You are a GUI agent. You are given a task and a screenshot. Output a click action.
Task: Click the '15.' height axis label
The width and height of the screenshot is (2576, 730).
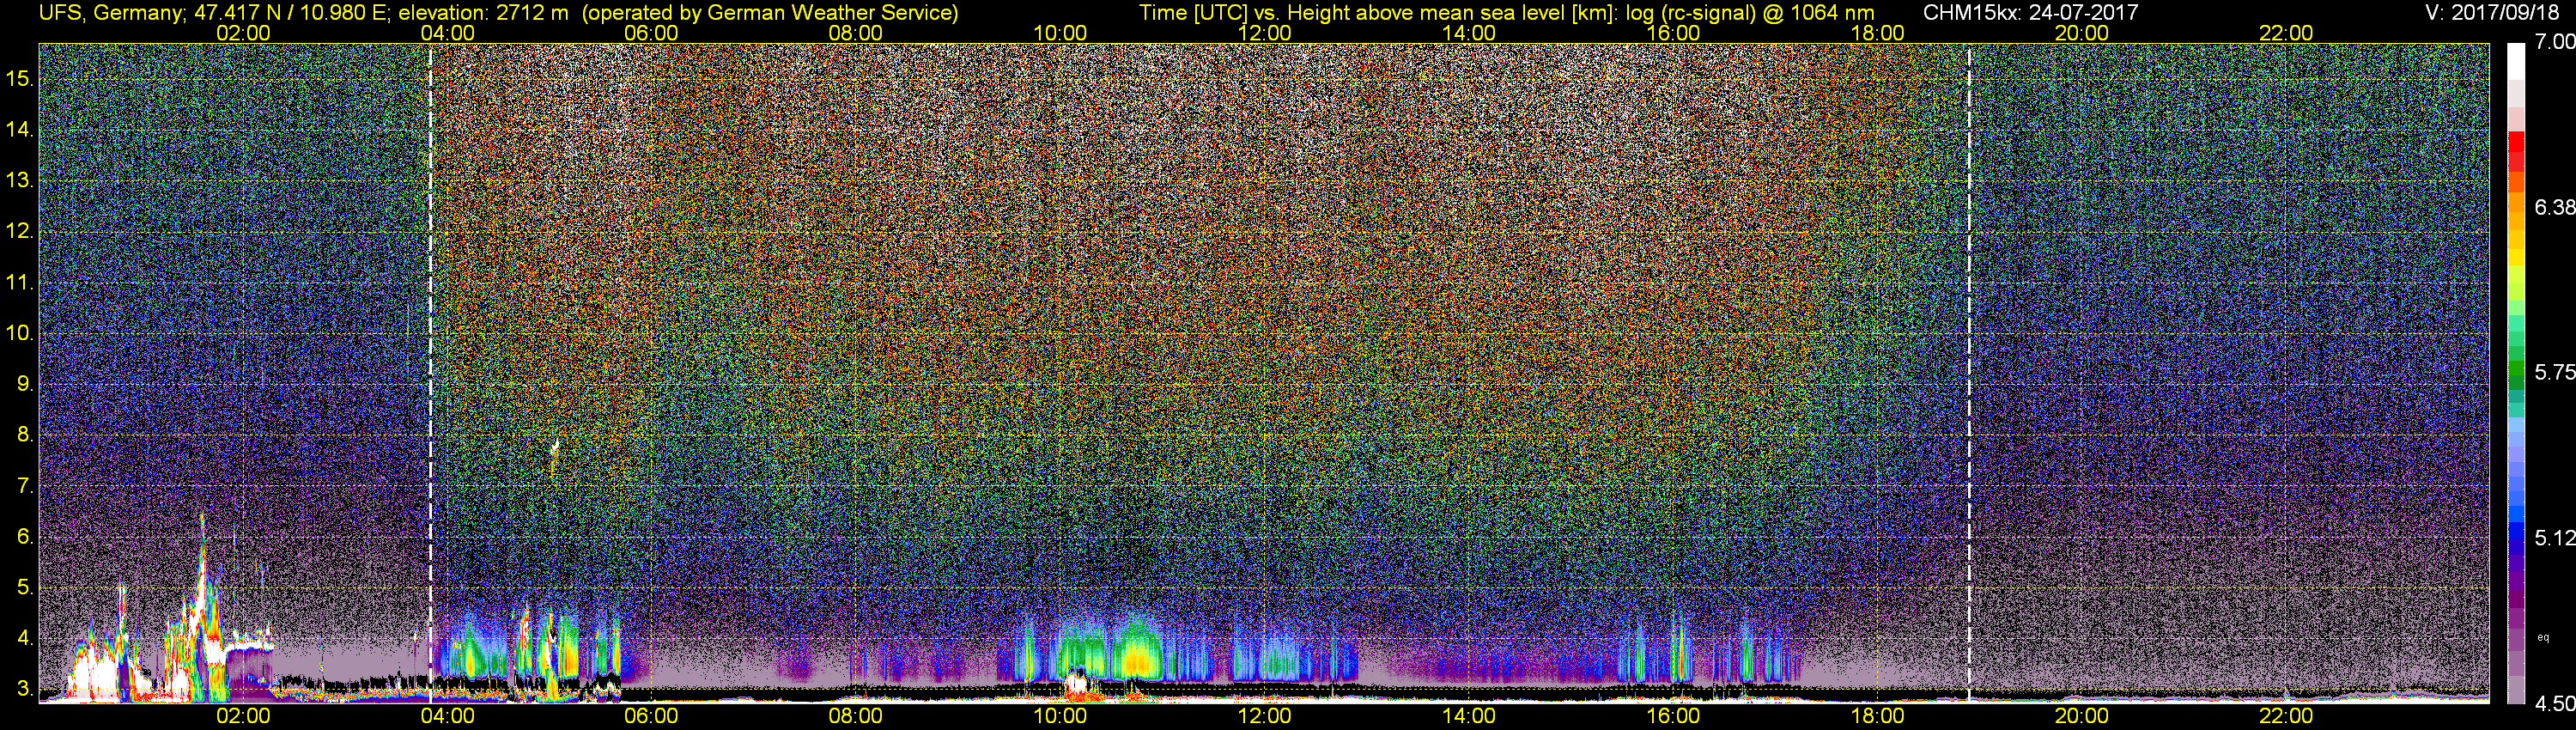coord(20,78)
